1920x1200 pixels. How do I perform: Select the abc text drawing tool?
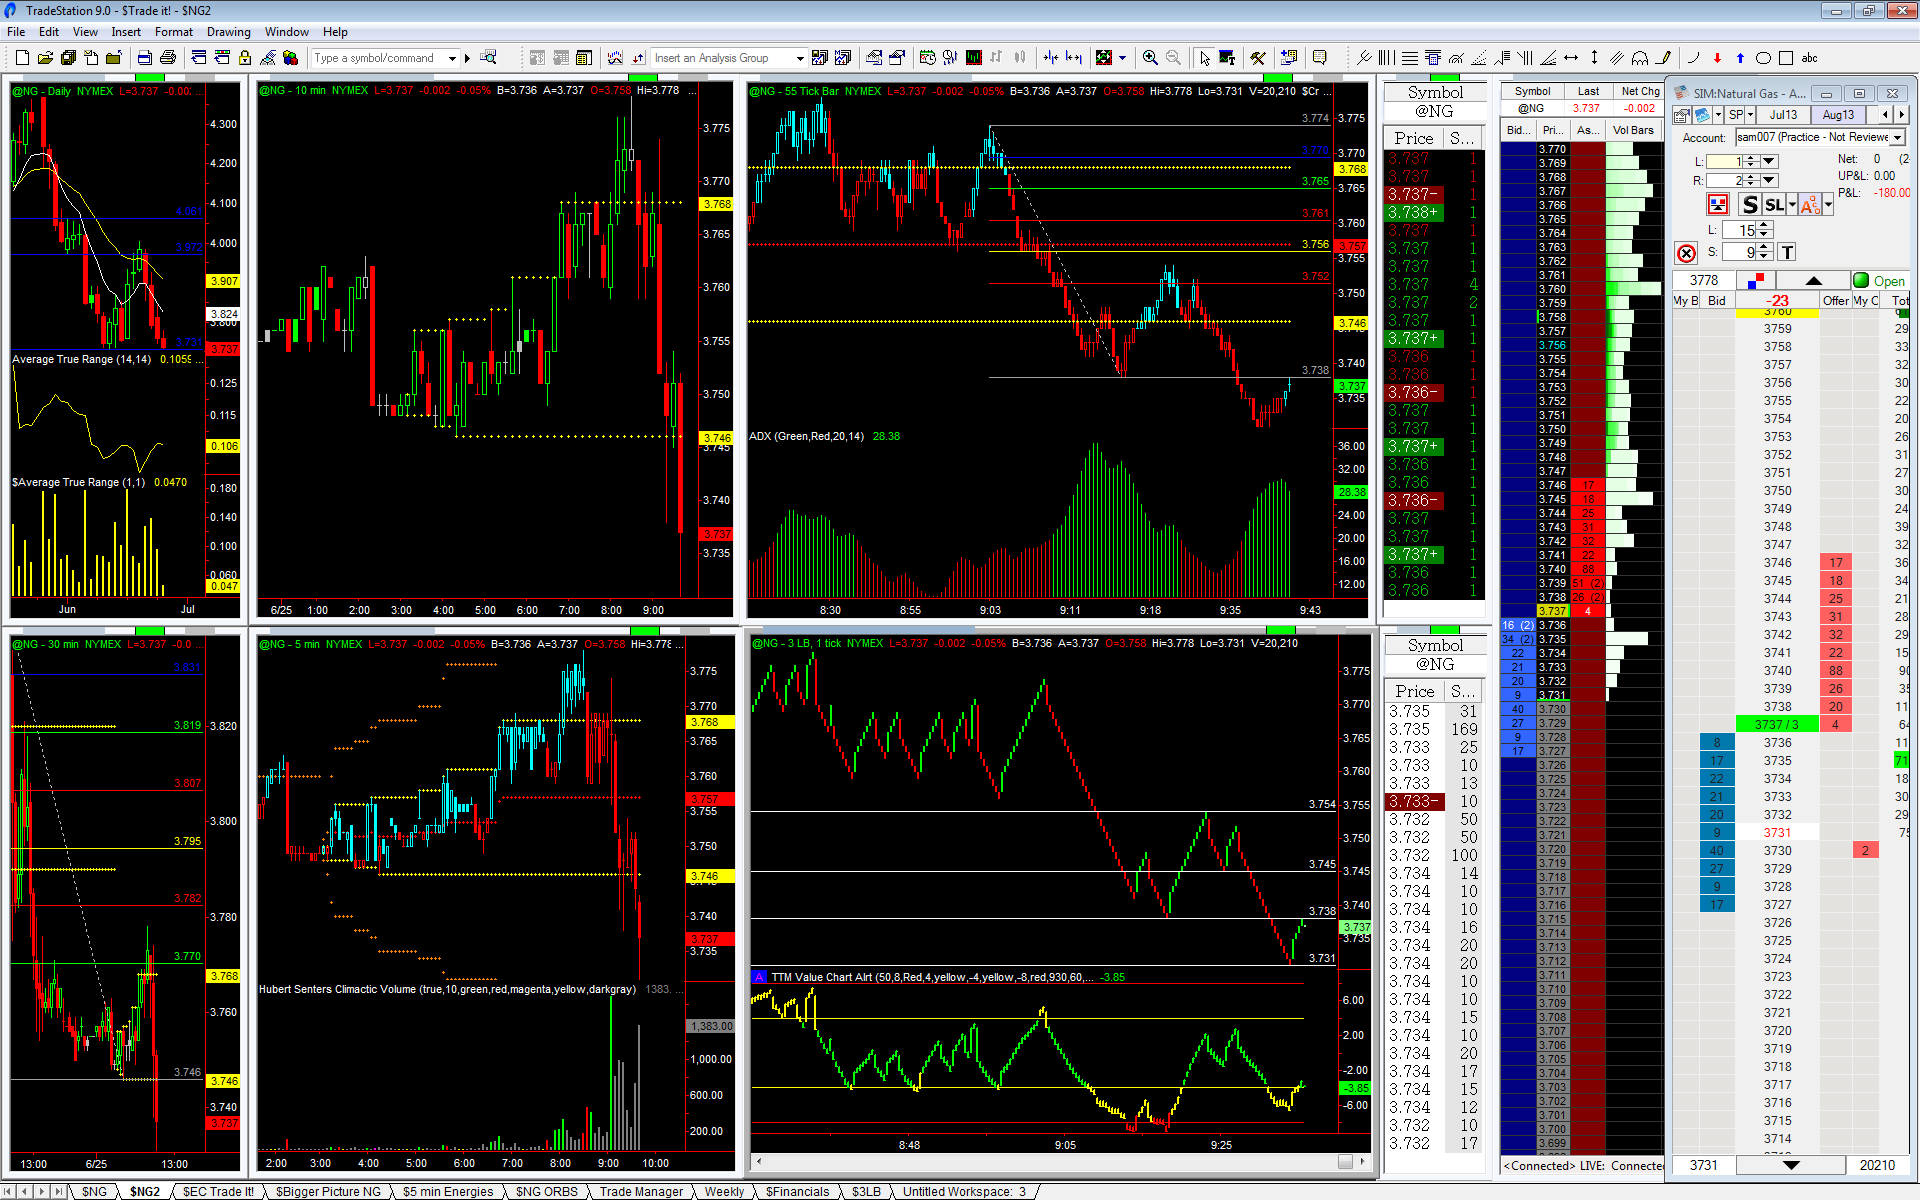pos(1809,58)
